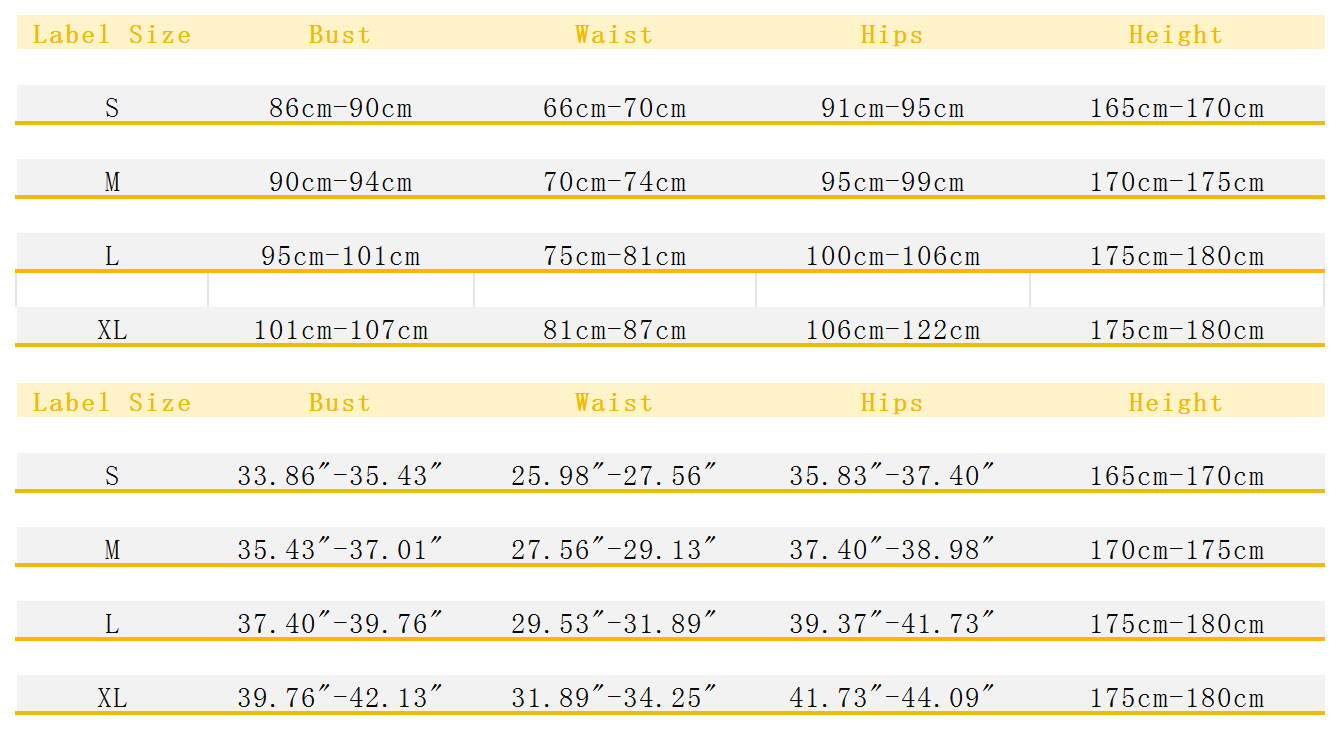Select the 101cm-107cm bust value
The image size is (1340, 730).
[340, 330]
